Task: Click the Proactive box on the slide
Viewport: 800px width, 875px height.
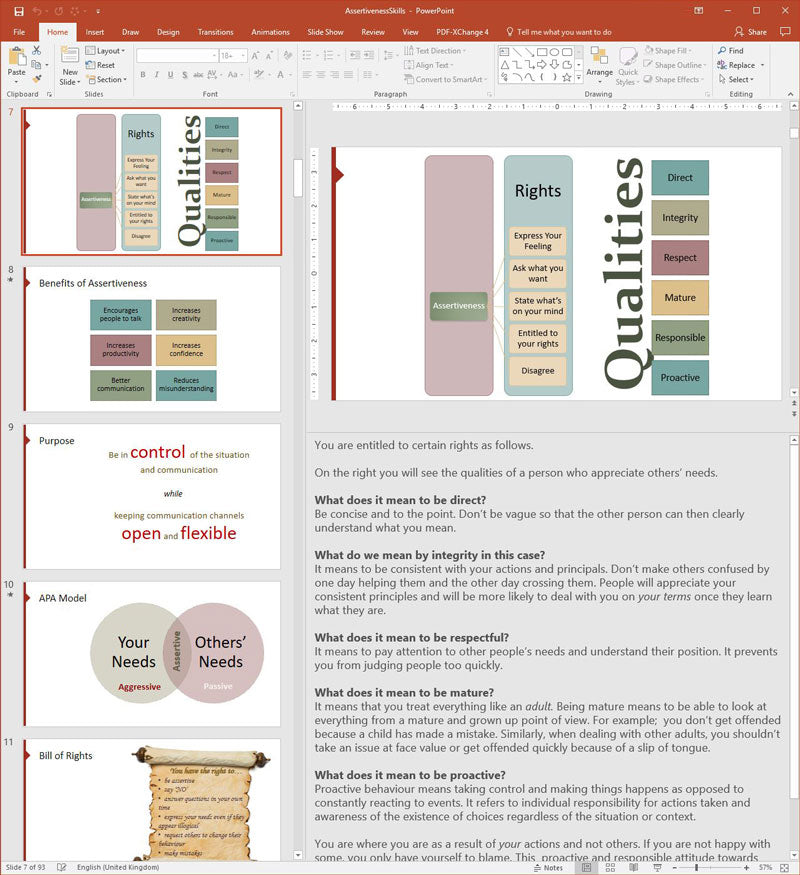Action: click(680, 378)
